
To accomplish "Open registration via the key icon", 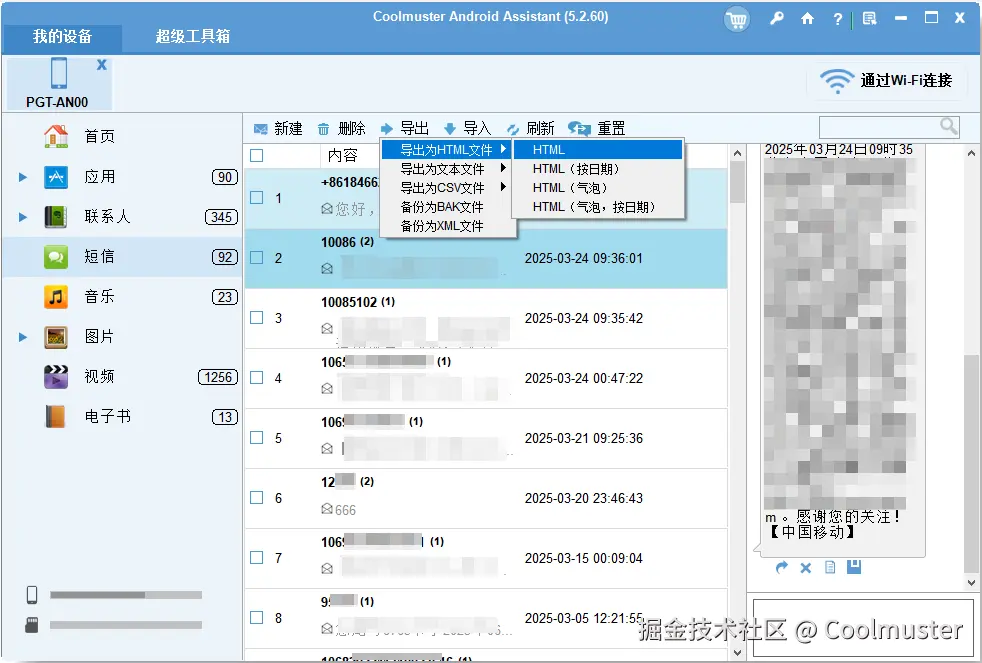I will click(777, 19).
